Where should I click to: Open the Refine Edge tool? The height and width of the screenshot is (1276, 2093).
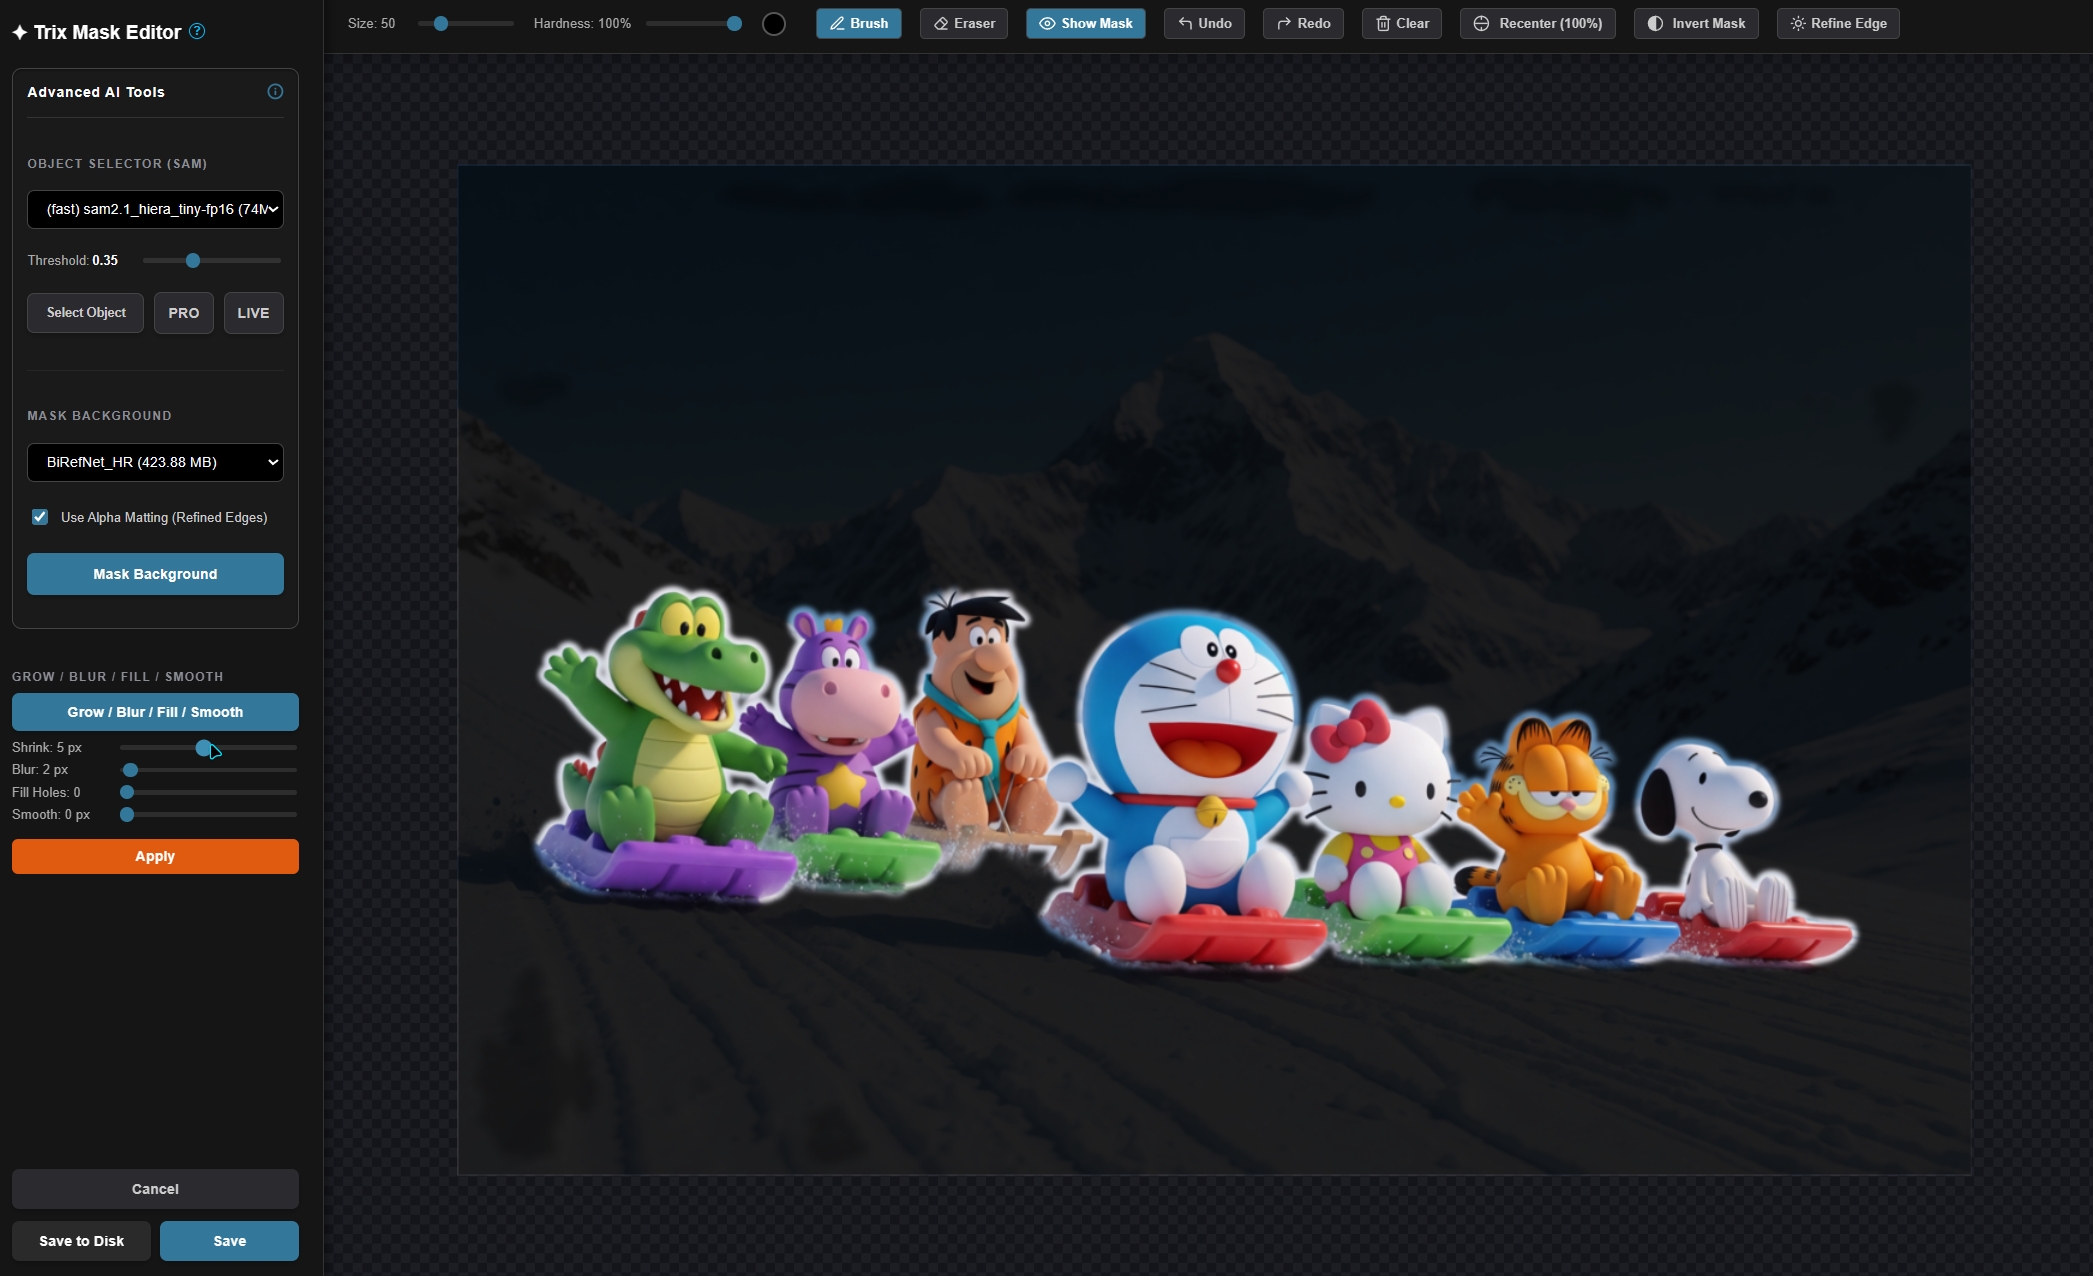tap(1838, 23)
